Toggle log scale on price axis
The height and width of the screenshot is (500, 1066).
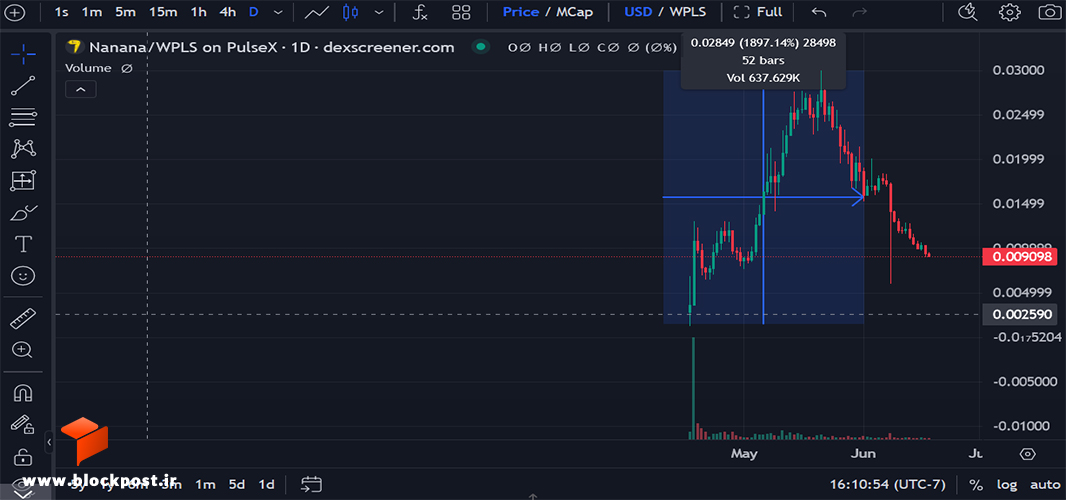[x=1007, y=484]
